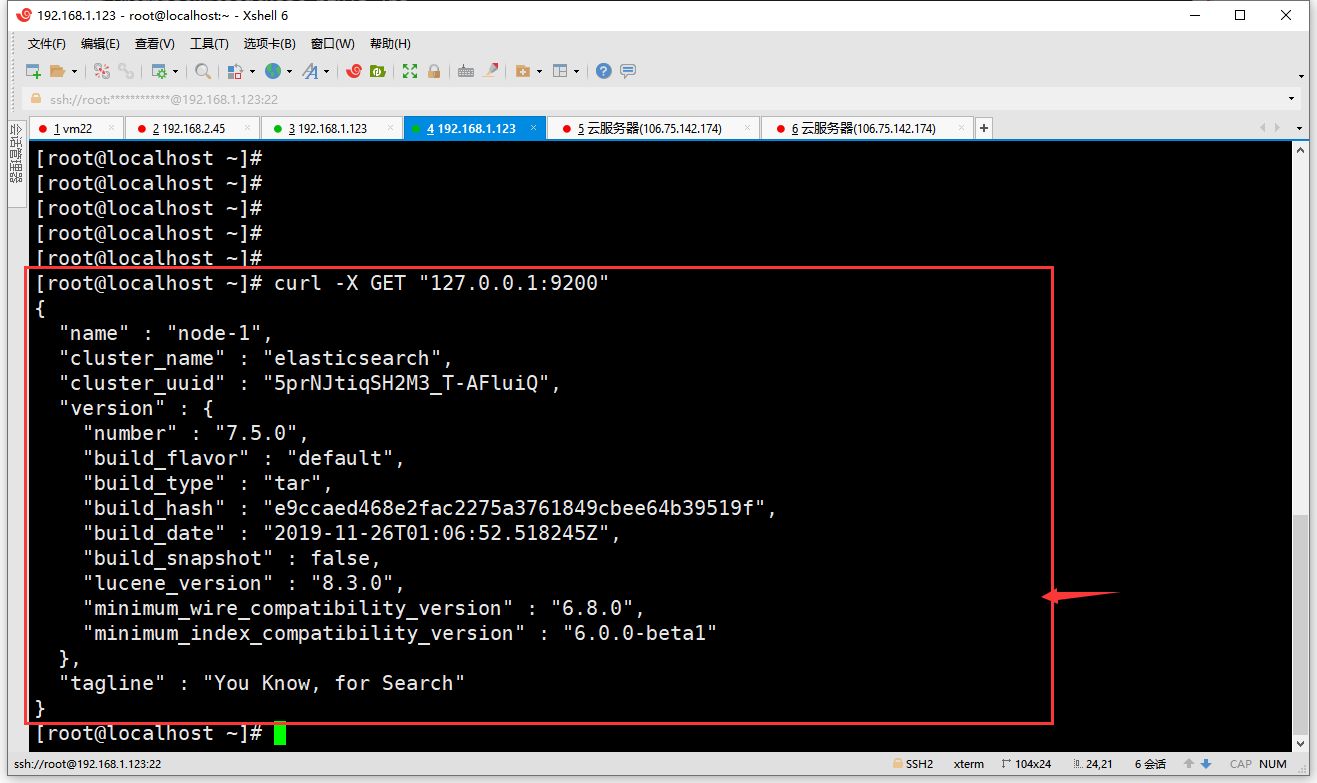The image size is (1317, 783).
Task: Click the highlight pen icon
Action: [x=490, y=71]
